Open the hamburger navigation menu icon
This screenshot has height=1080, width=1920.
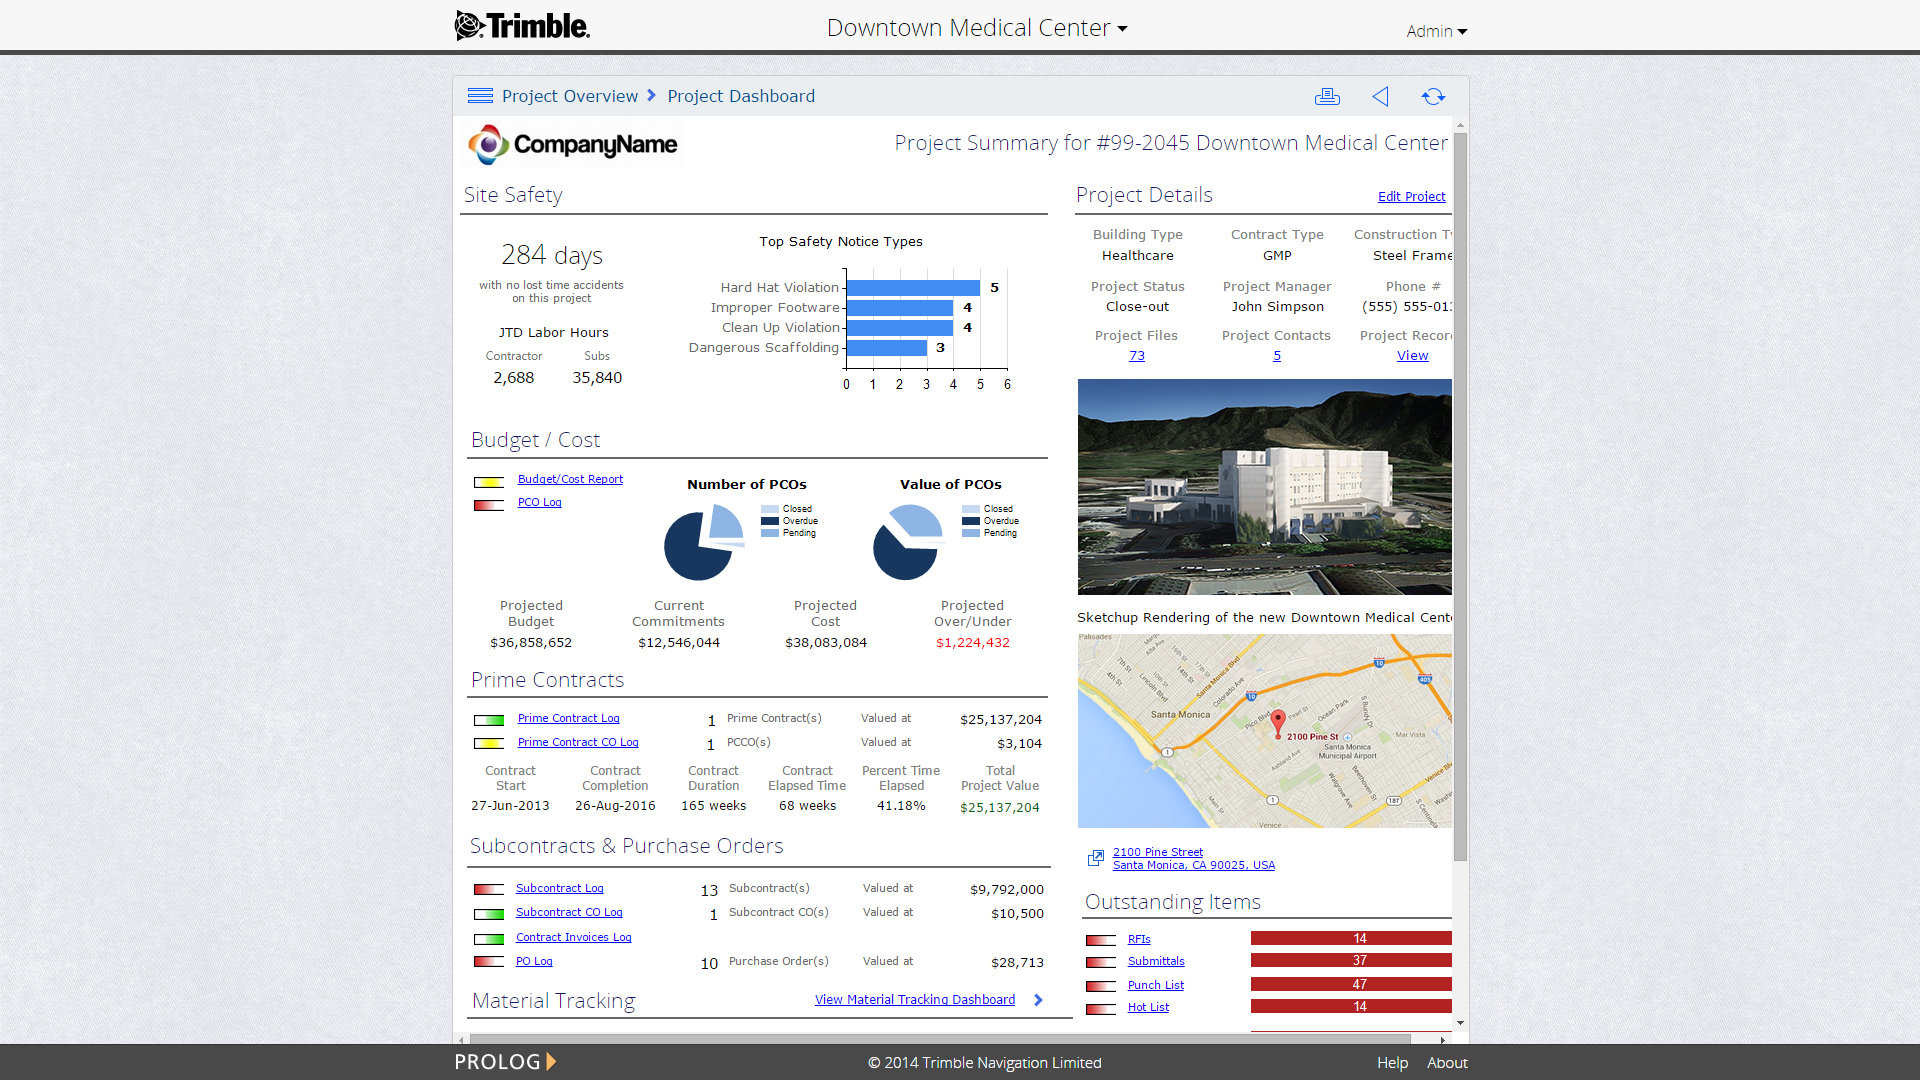pos(480,96)
